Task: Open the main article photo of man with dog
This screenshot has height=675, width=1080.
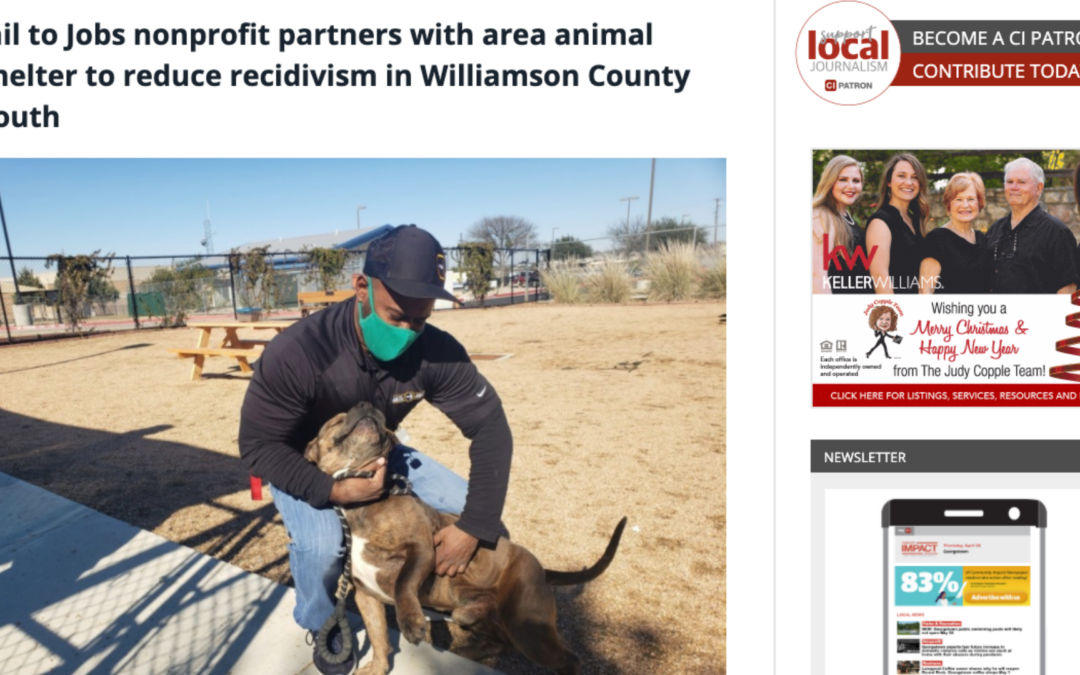Action: [363, 417]
